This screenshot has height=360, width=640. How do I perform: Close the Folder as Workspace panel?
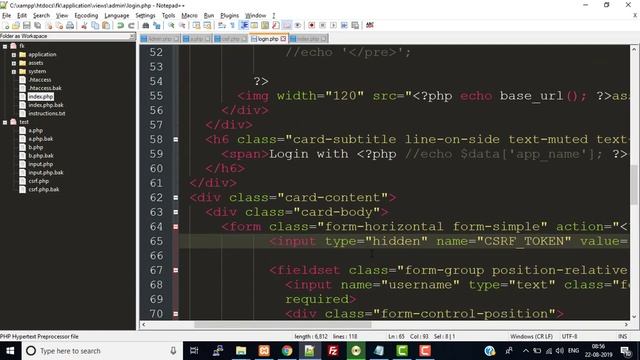132,36
